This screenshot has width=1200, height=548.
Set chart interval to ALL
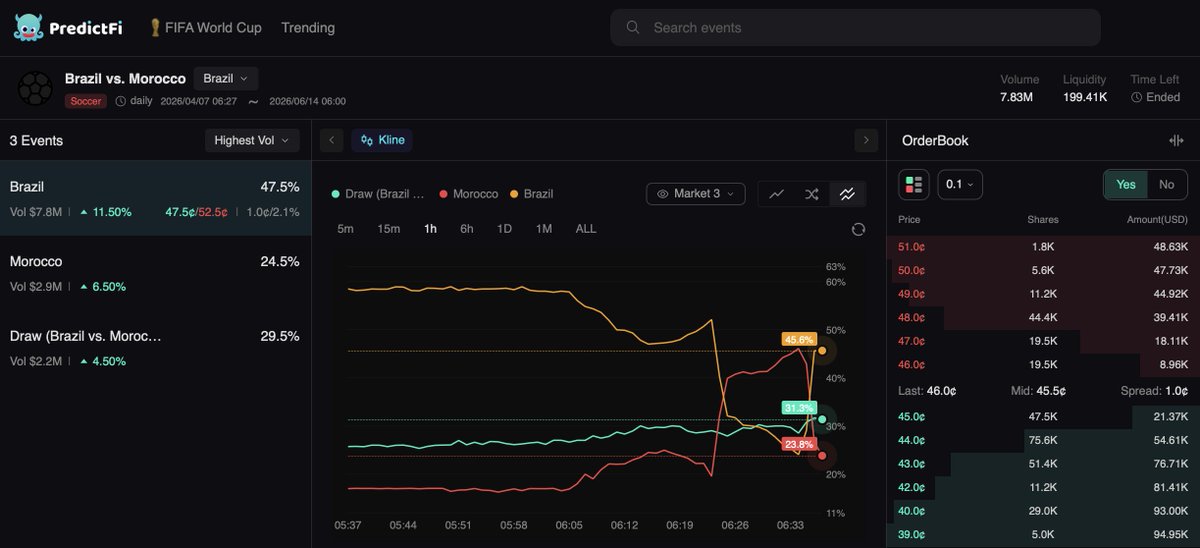[x=586, y=229]
